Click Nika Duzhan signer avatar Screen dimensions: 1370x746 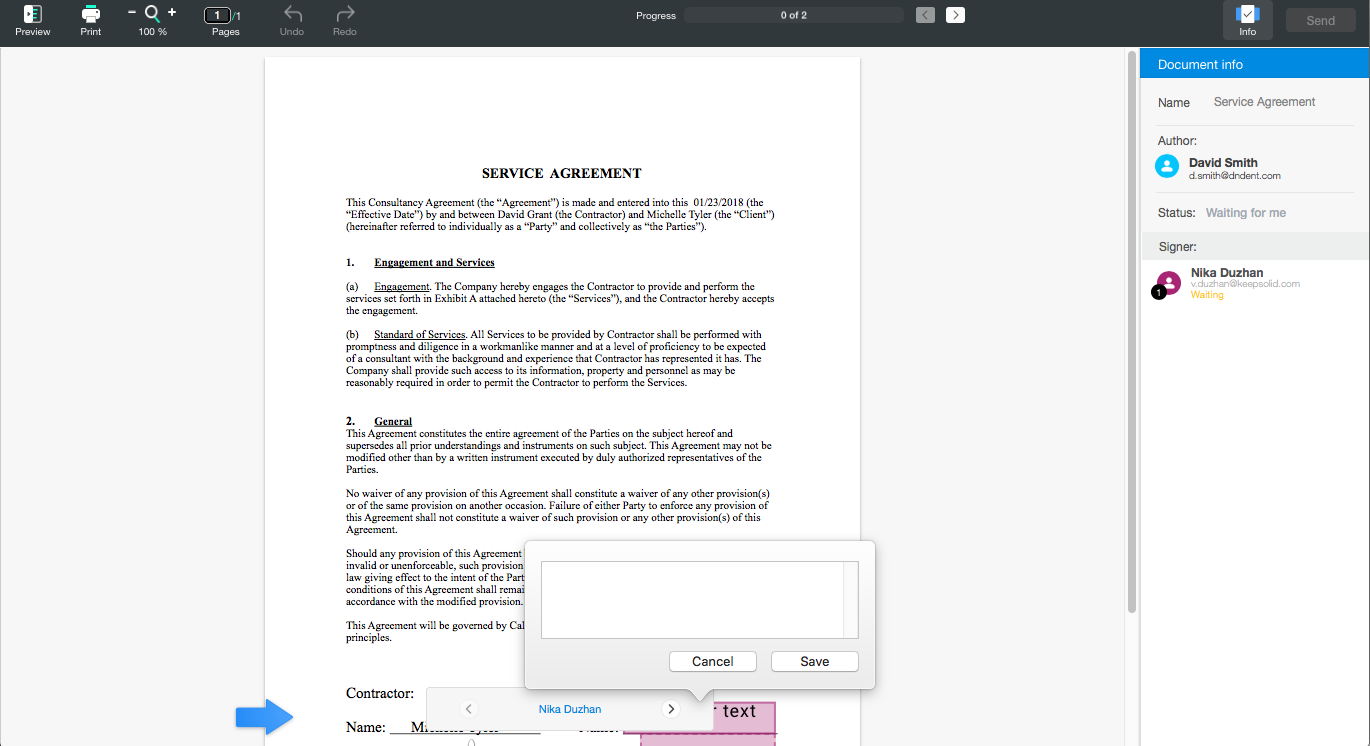click(1169, 283)
